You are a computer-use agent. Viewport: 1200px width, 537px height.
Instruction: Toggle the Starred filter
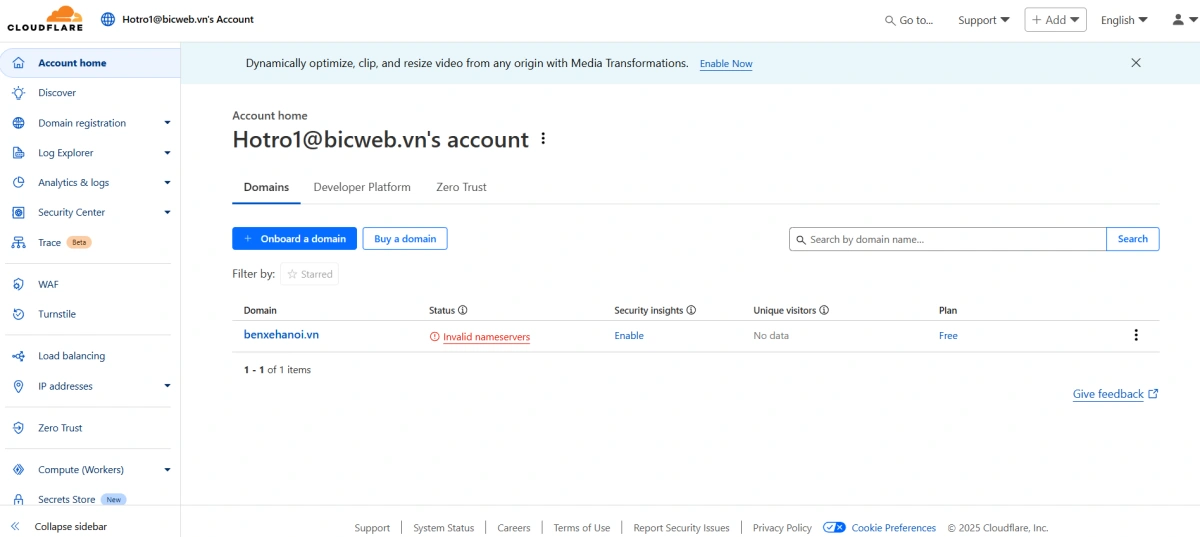310,274
